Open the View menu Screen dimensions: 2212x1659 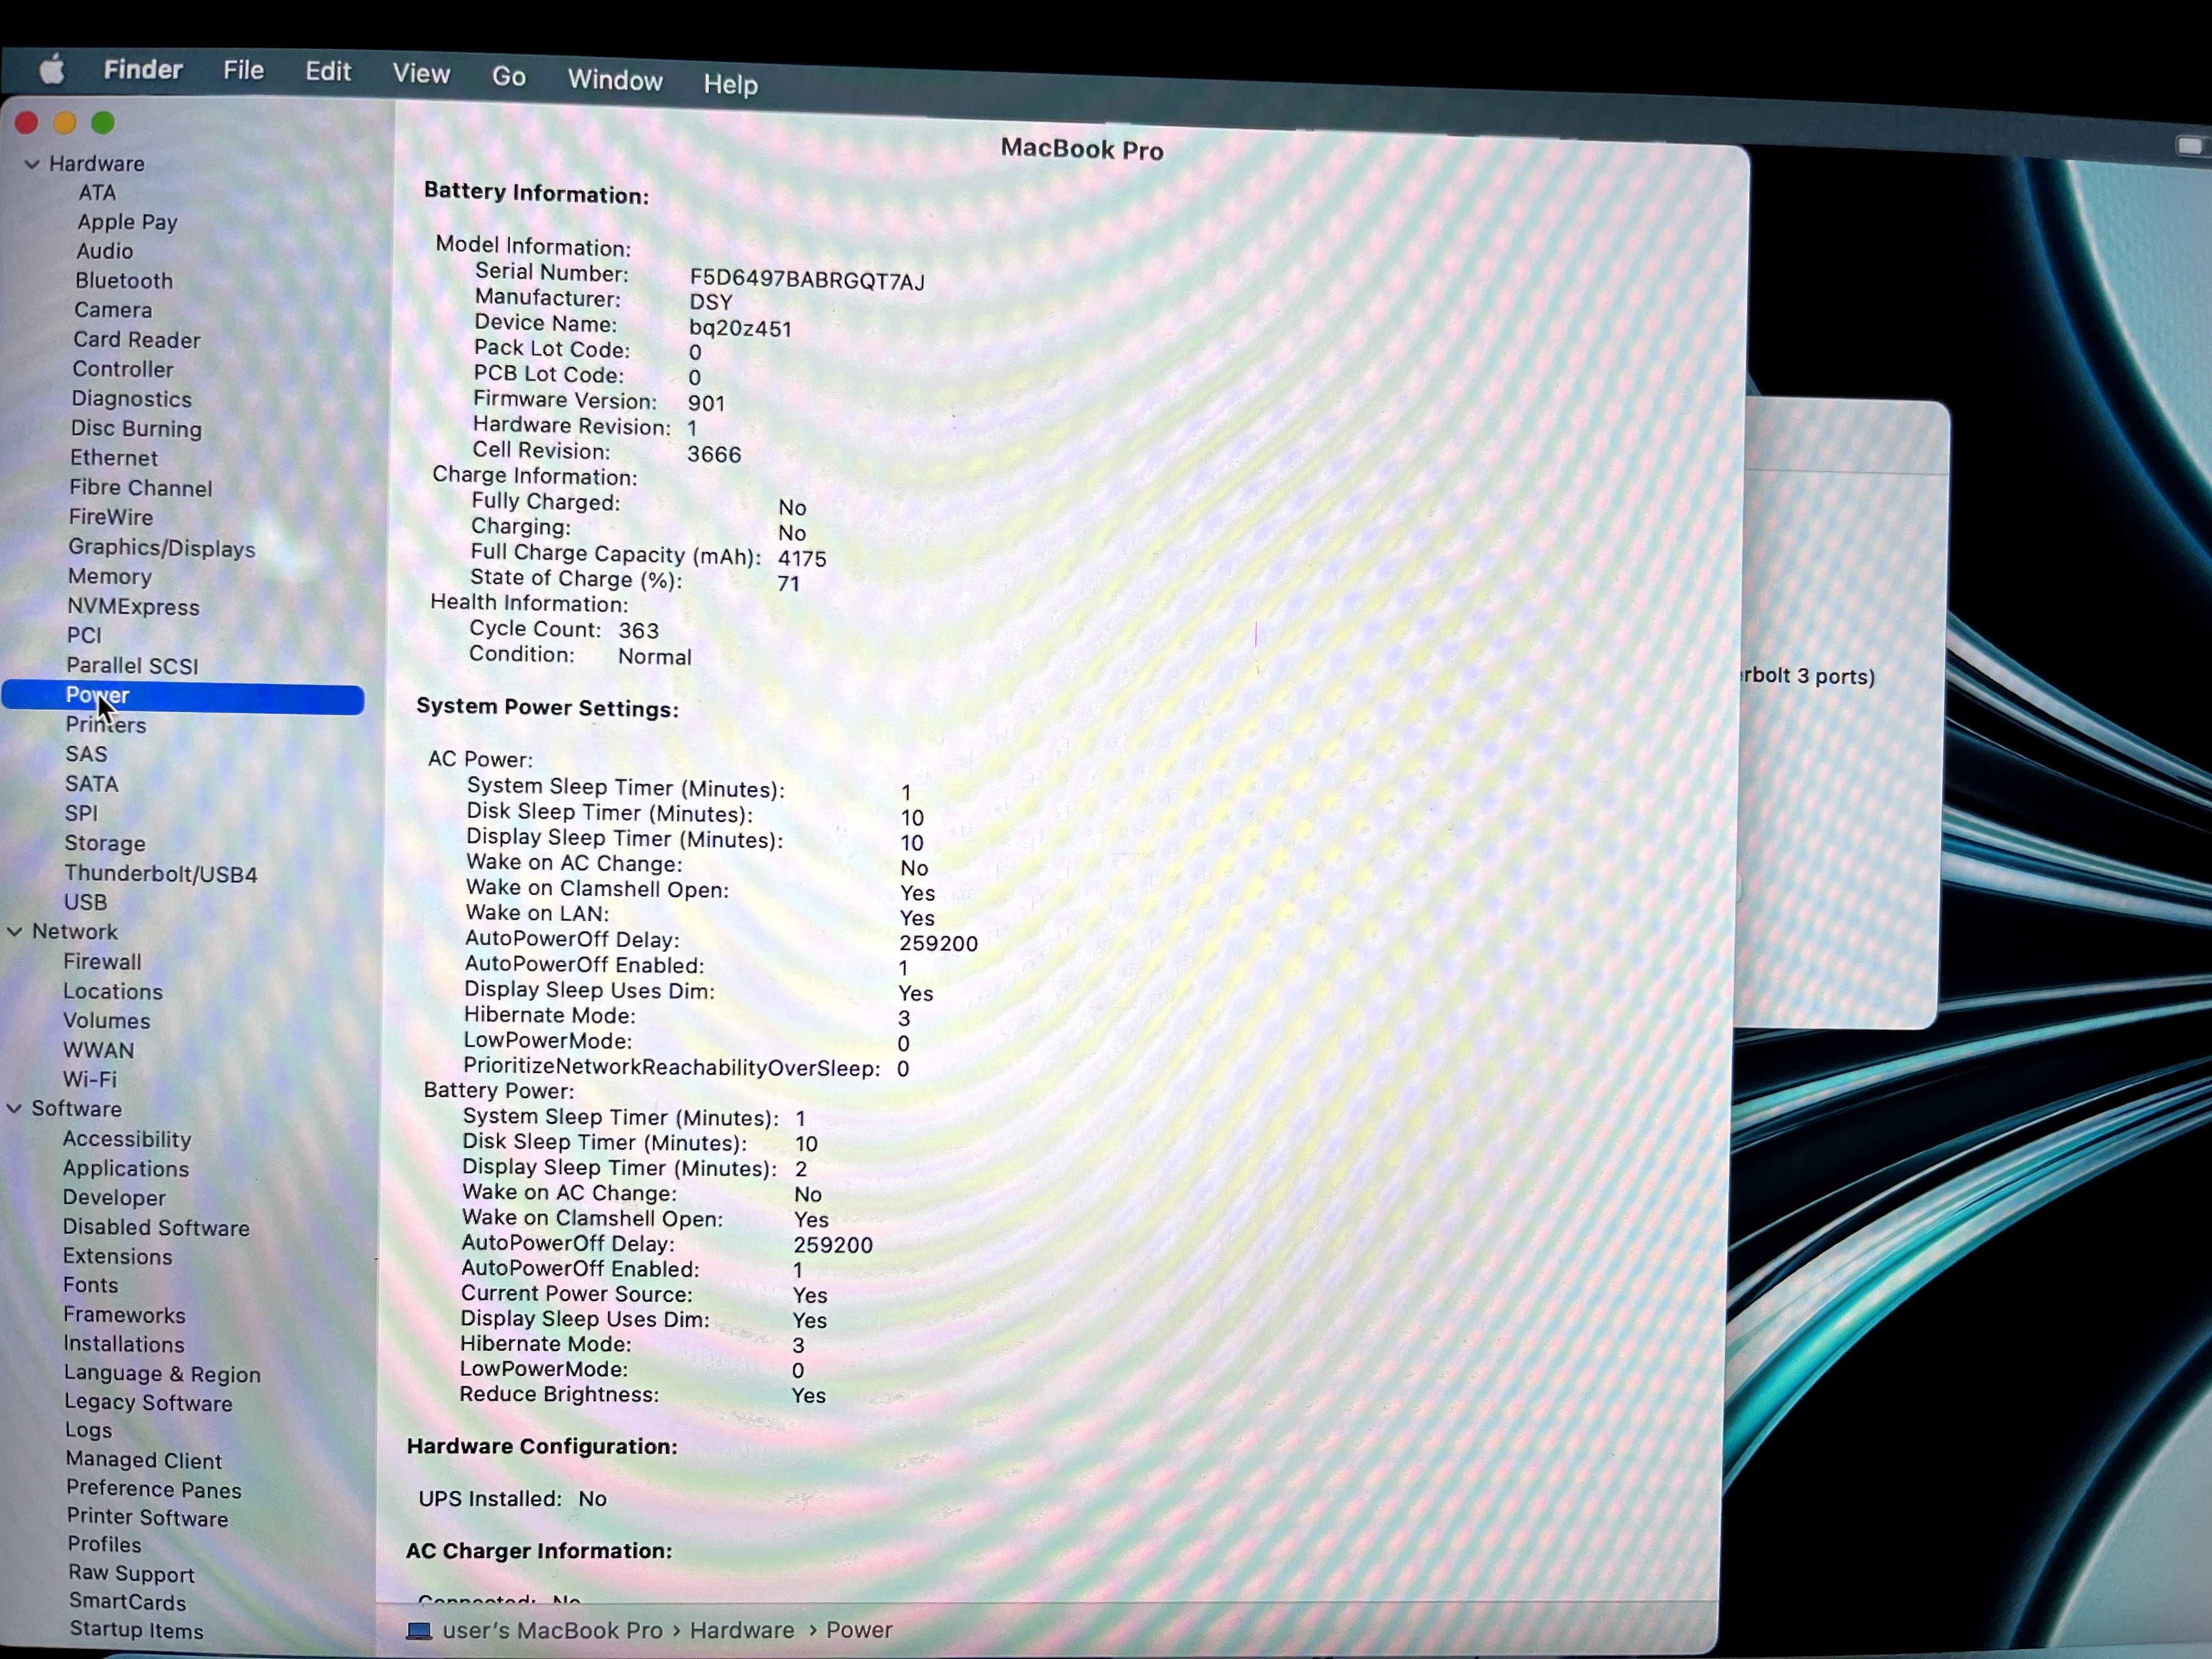(x=421, y=74)
